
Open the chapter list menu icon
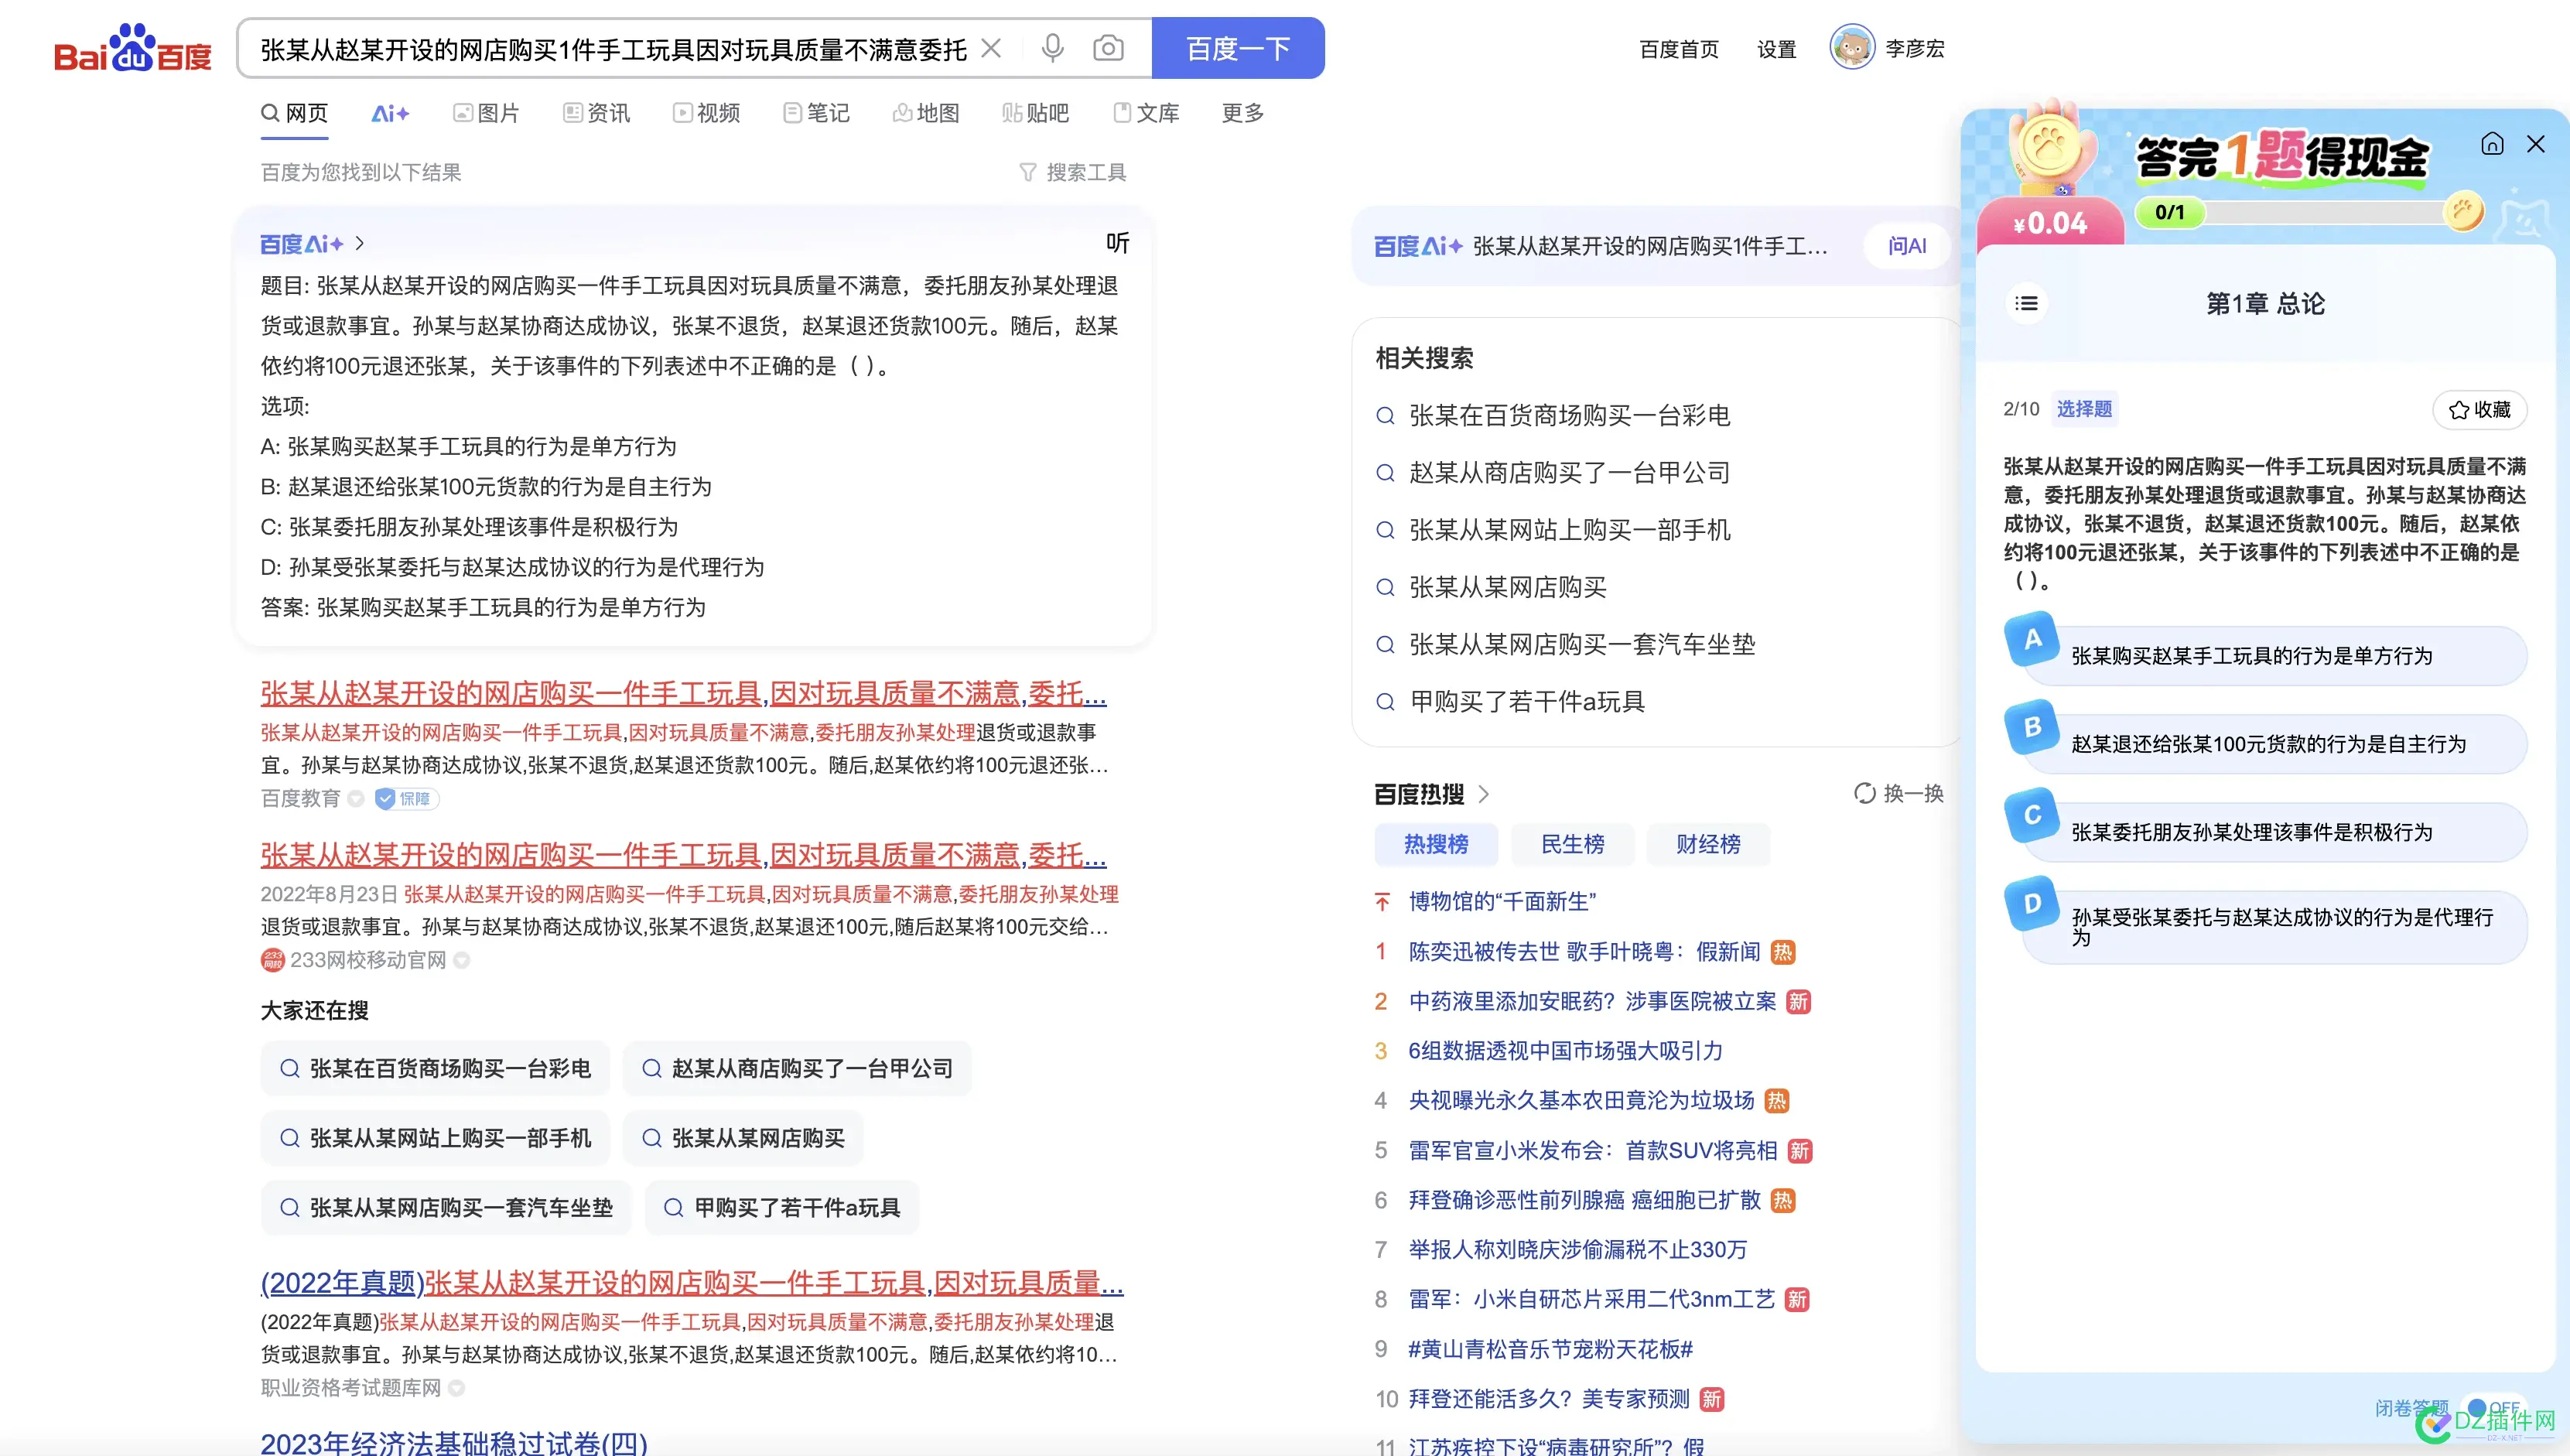point(2026,303)
